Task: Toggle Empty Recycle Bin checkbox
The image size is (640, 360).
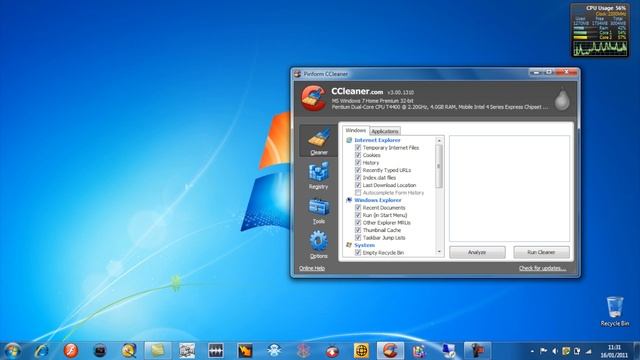Action: (x=358, y=253)
